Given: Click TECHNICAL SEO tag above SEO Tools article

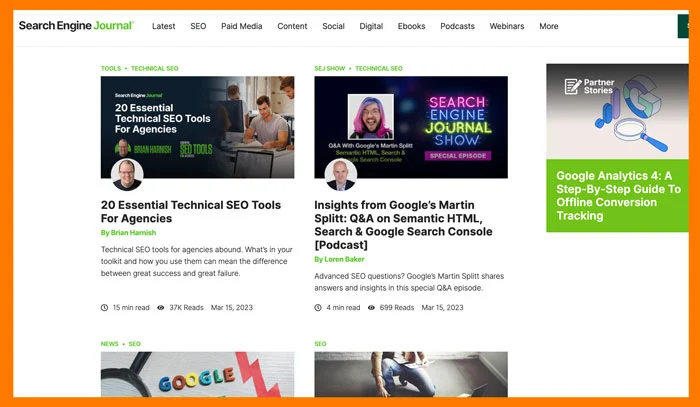Looking at the screenshot, I should 154,68.
